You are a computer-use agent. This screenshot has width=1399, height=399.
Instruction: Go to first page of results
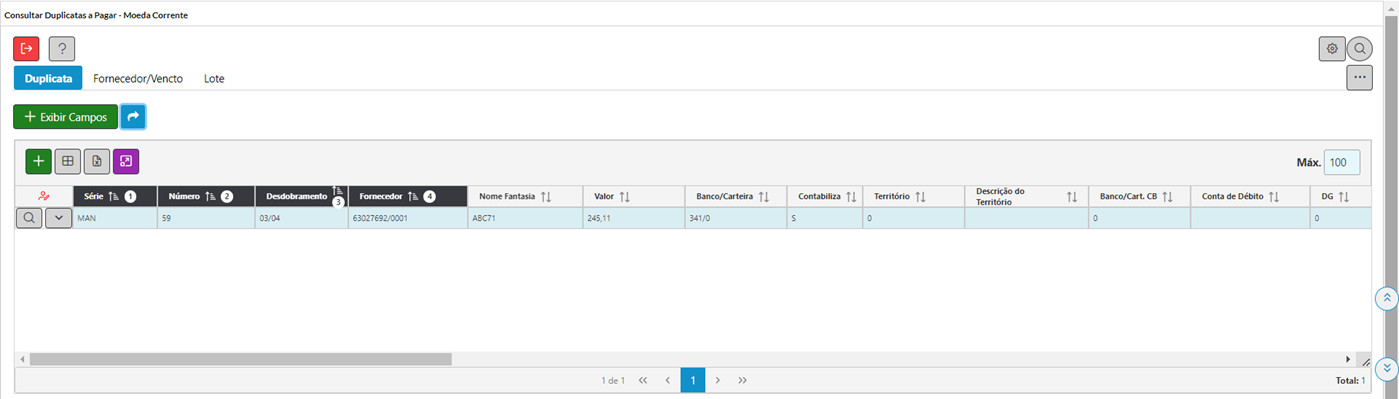pos(643,380)
